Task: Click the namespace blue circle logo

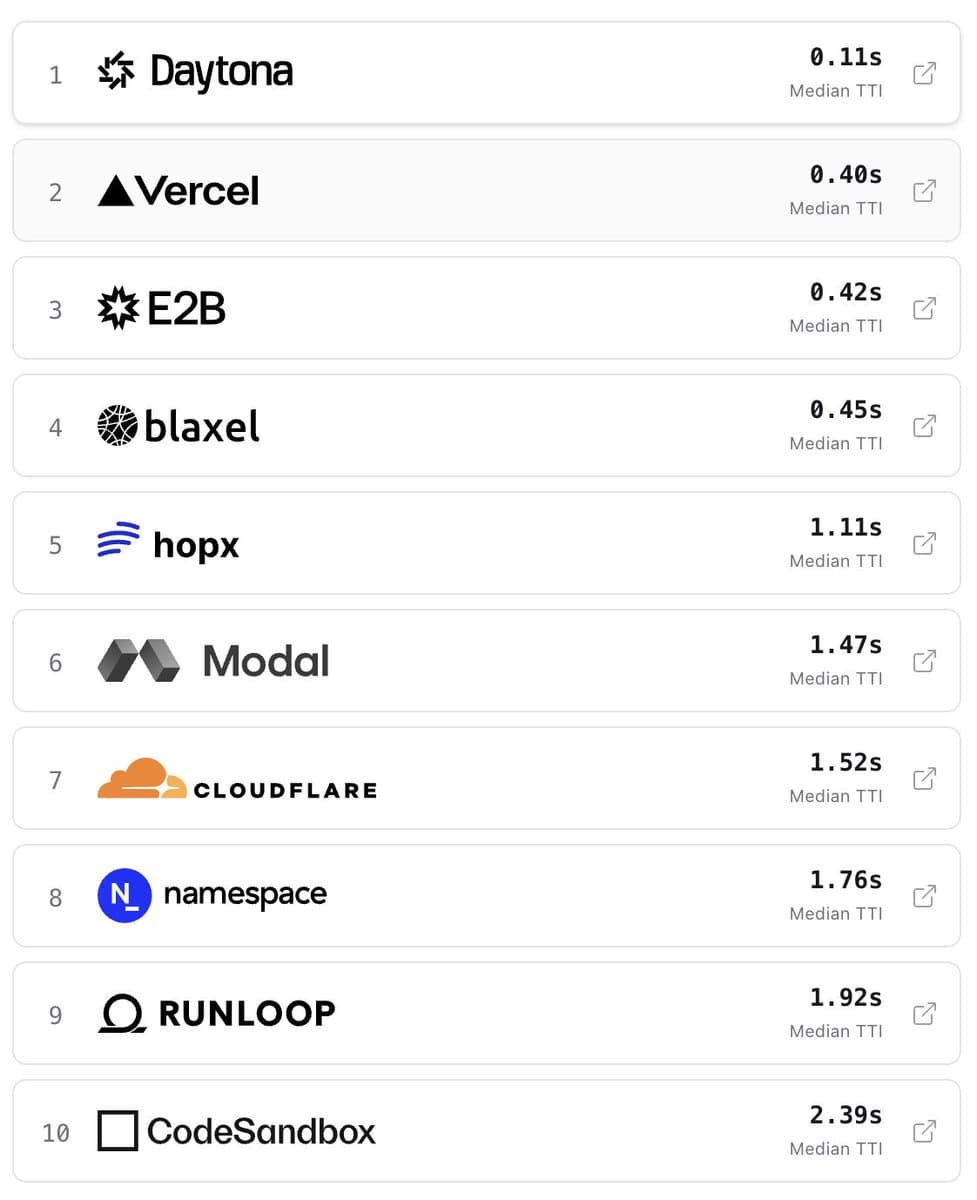Action: coord(123,895)
